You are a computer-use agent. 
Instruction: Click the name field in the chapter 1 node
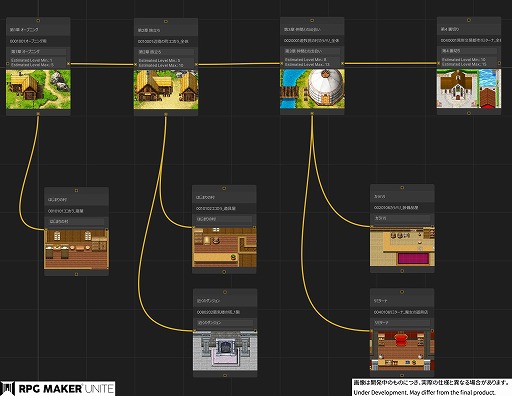coord(37,52)
